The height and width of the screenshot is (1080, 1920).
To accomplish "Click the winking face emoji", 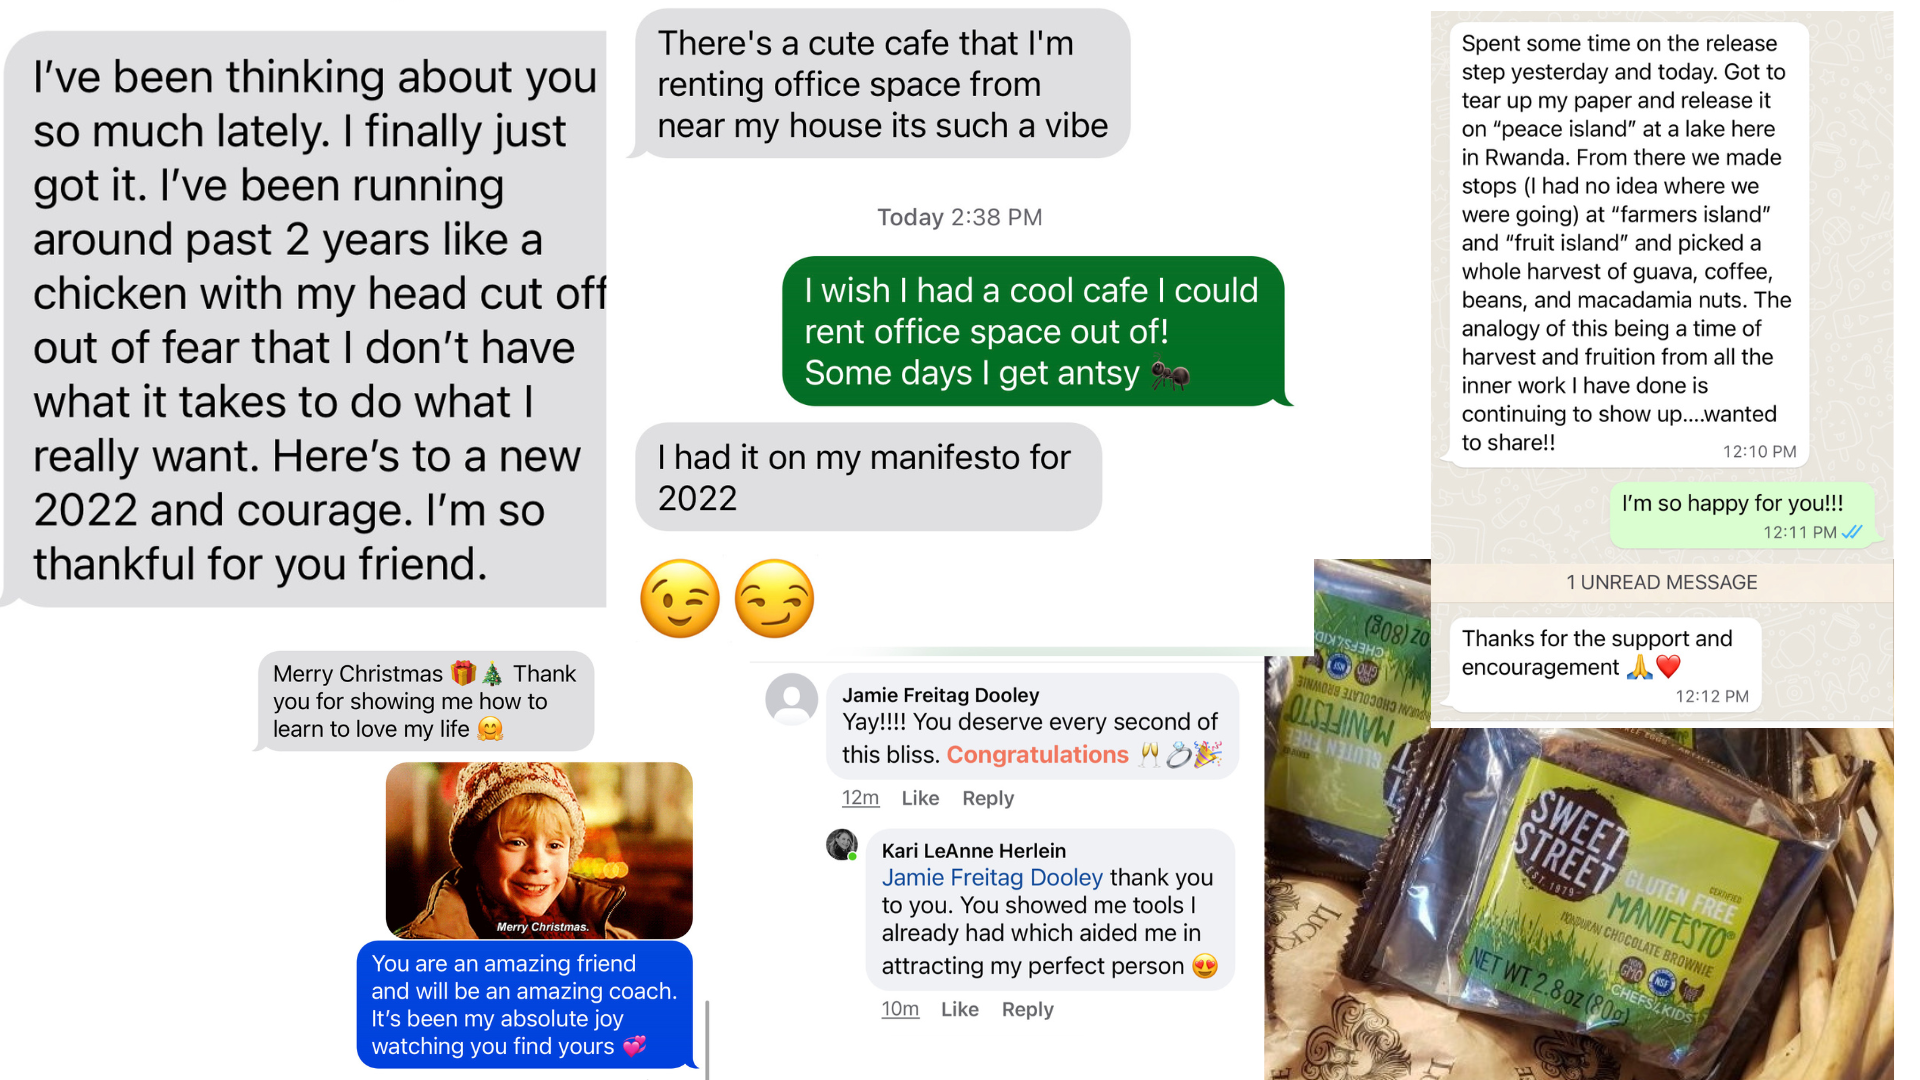I will coord(680,598).
